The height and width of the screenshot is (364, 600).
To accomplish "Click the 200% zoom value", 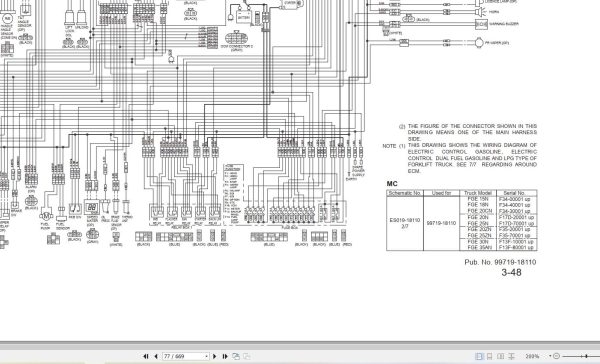I will (x=532, y=356).
